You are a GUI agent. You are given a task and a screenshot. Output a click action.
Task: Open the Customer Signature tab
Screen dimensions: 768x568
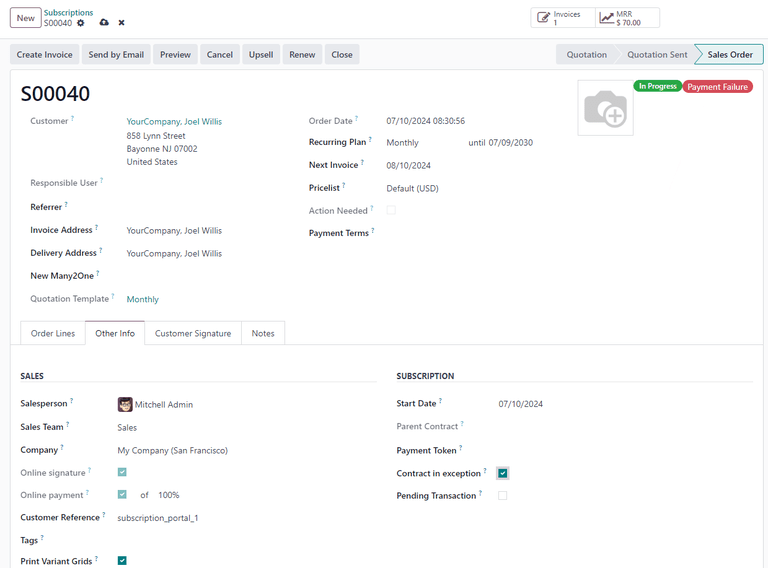click(x=193, y=333)
